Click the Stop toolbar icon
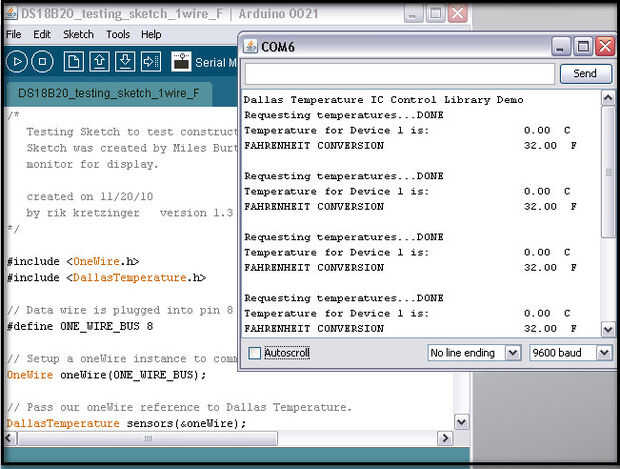 click(42, 62)
